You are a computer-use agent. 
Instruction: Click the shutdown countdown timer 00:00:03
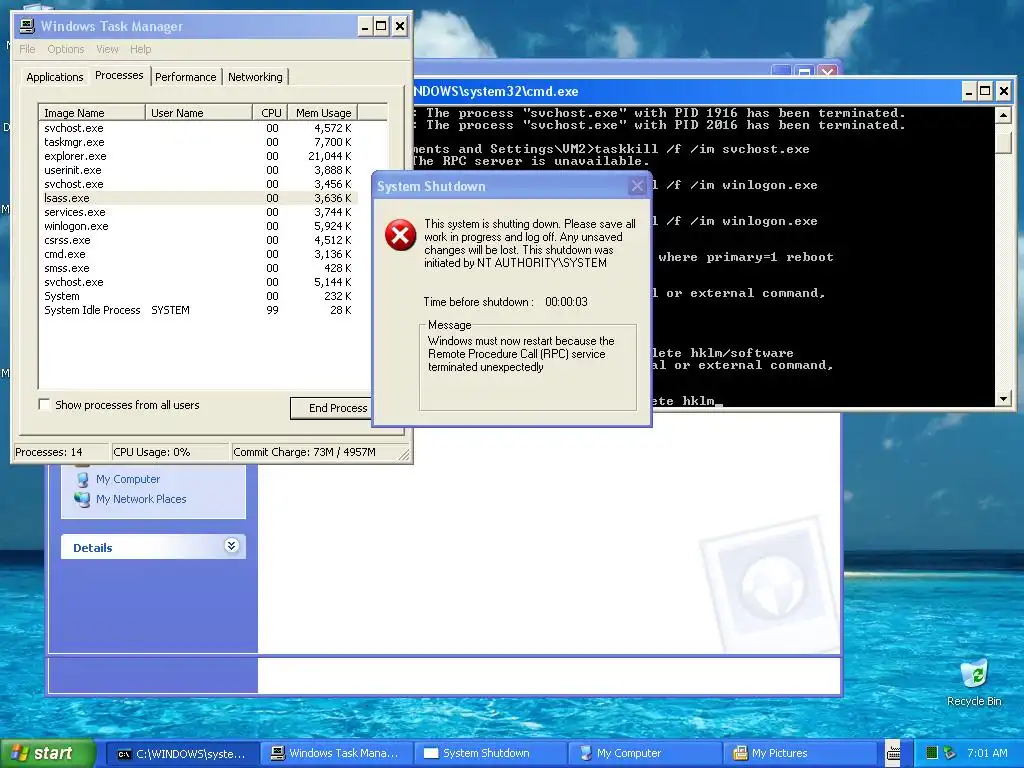click(566, 302)
